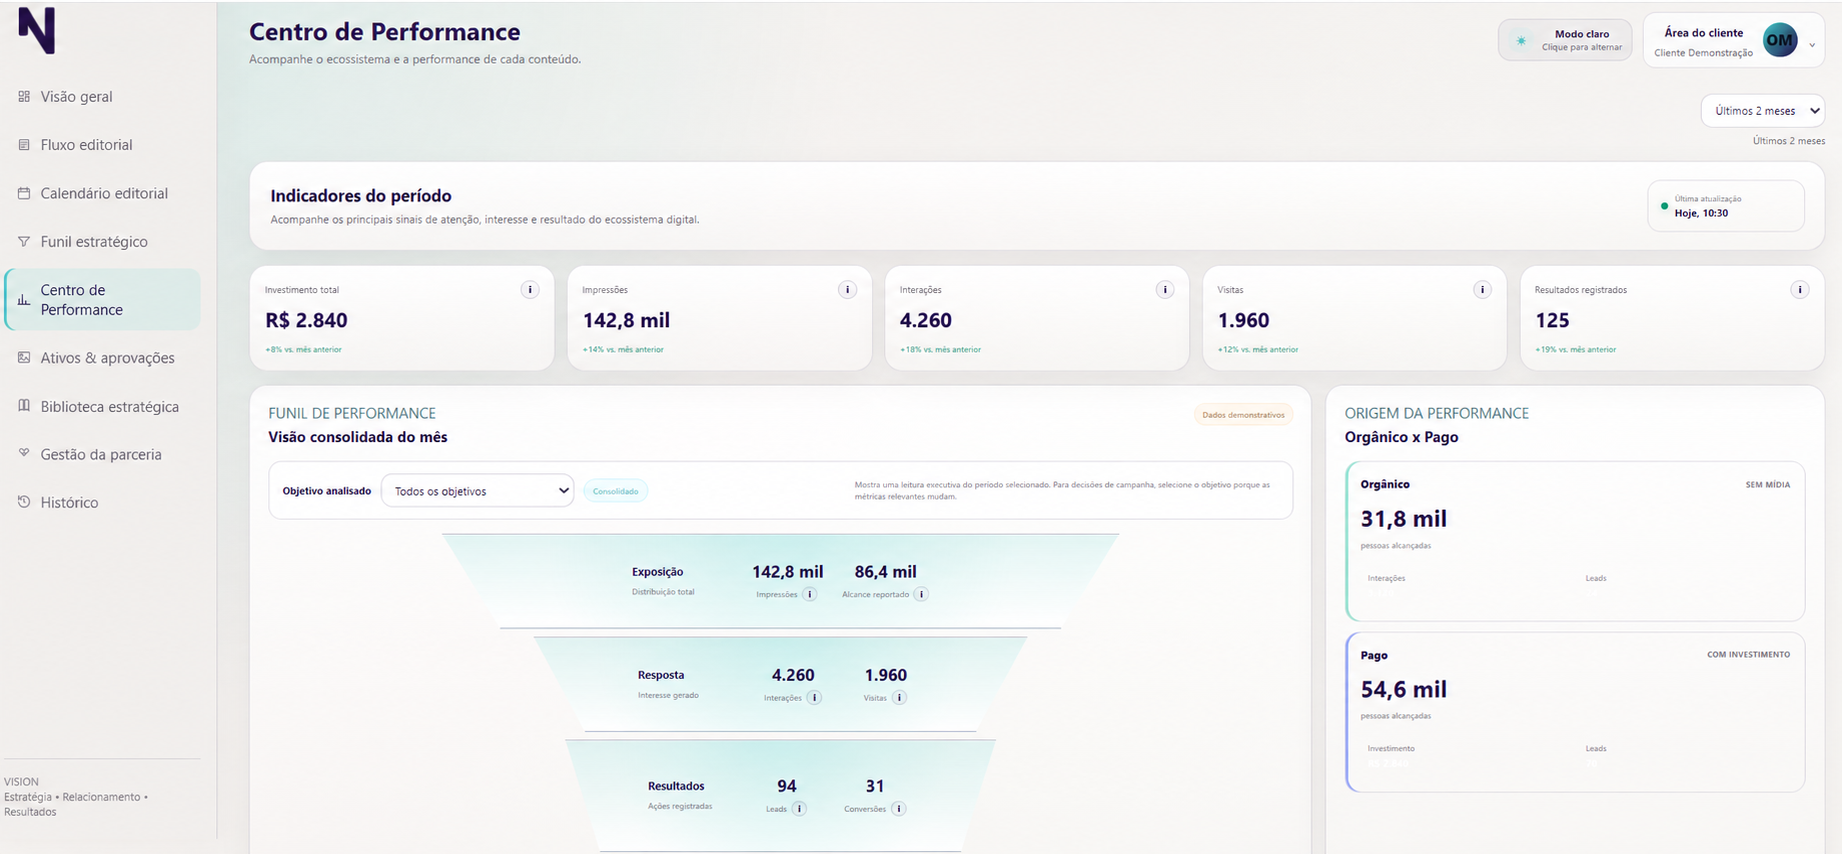The image size is (1842, 854).
Task: Click the Funil estratégico funnel icon
Action: coord(24,242)
